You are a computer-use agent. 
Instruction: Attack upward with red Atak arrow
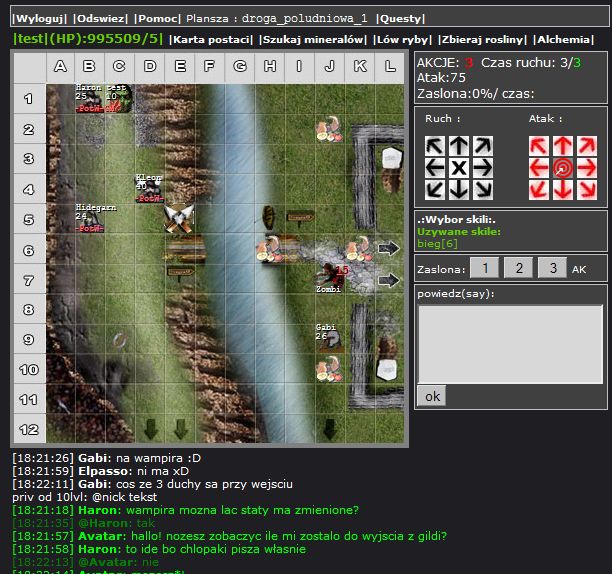(563, 146)
